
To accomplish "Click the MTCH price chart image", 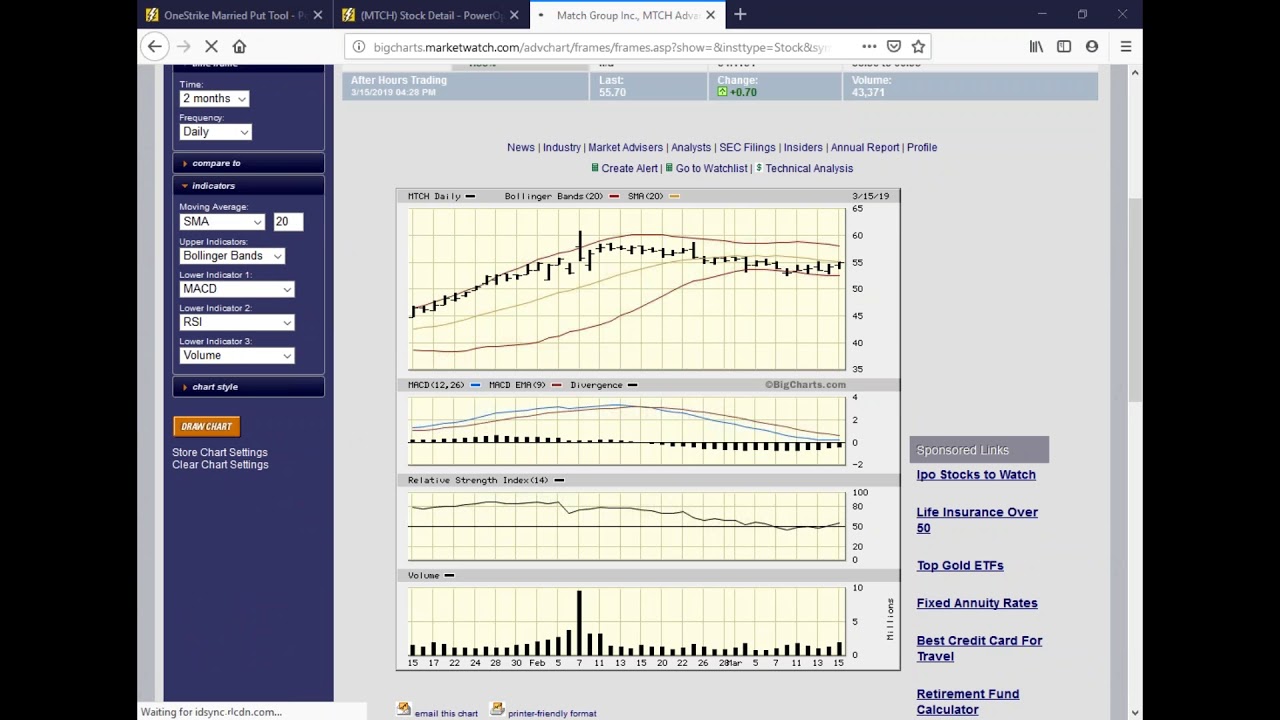I will (x=648, y=428).
